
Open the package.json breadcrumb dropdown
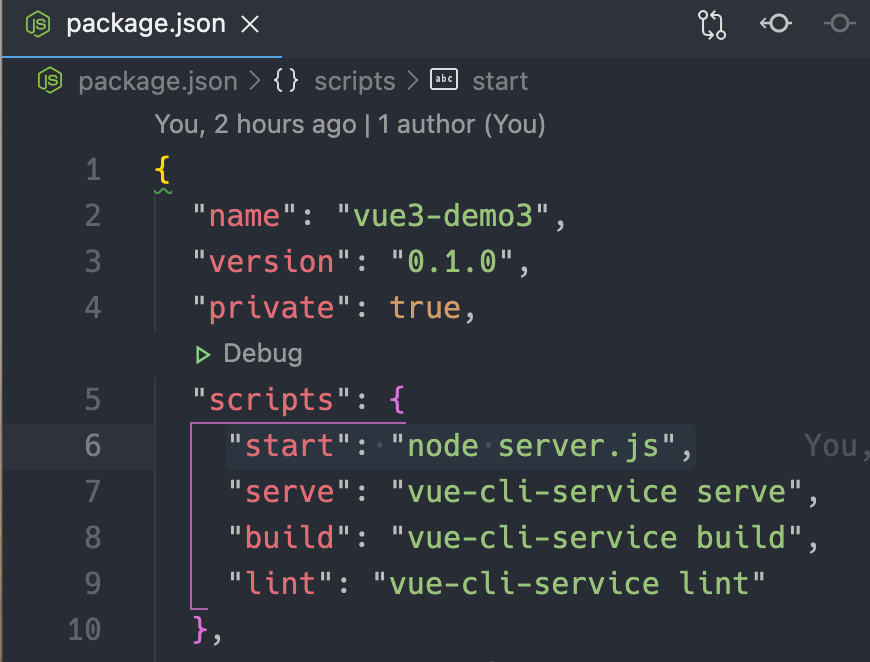click(157, 81)
